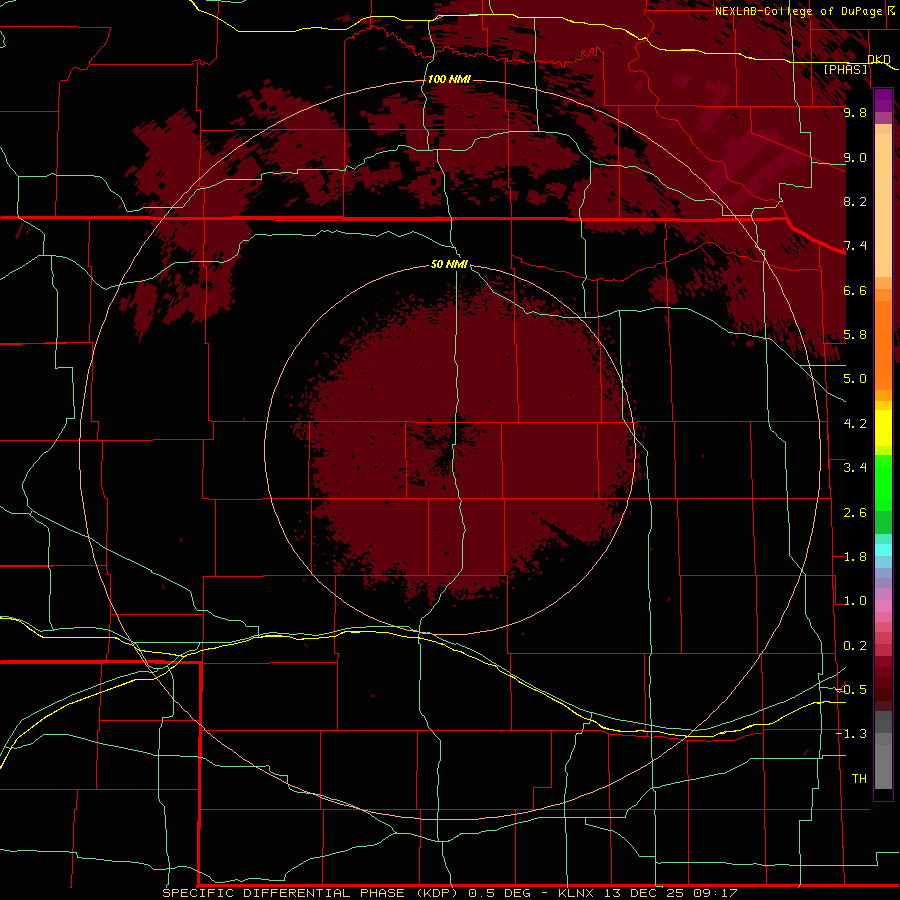The height and width of the screenshot is (900, 900).
Task: Click the 9.8 value on the color scale
Action: tap(855, 112)
